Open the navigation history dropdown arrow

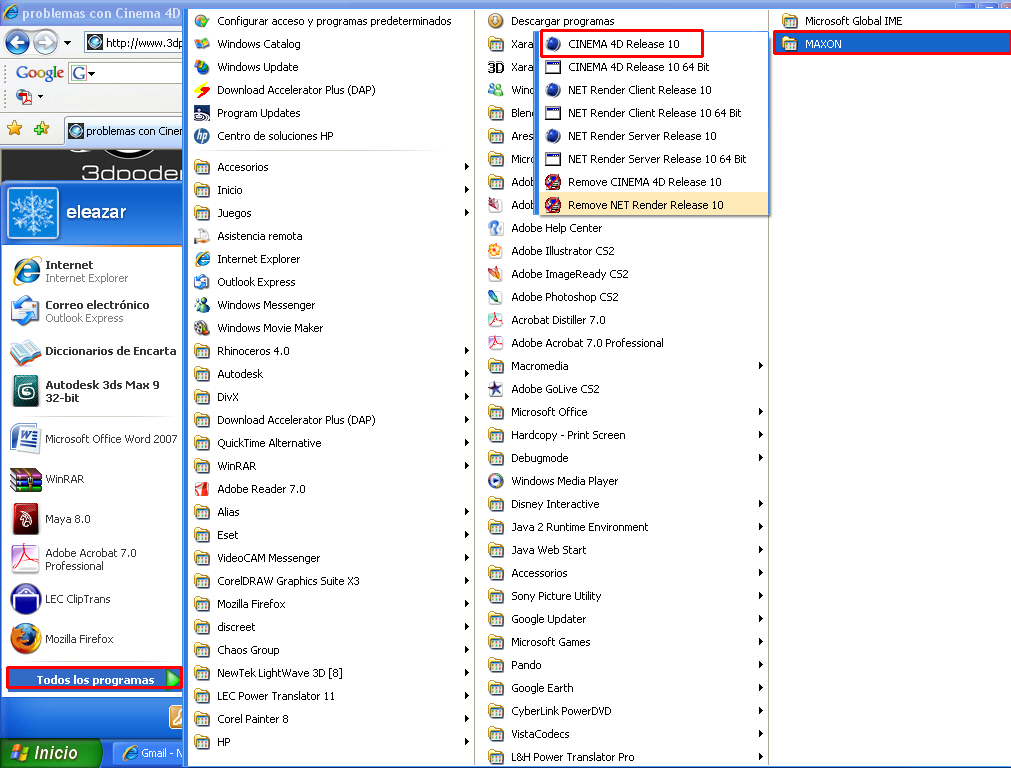(x=67, y=43)
